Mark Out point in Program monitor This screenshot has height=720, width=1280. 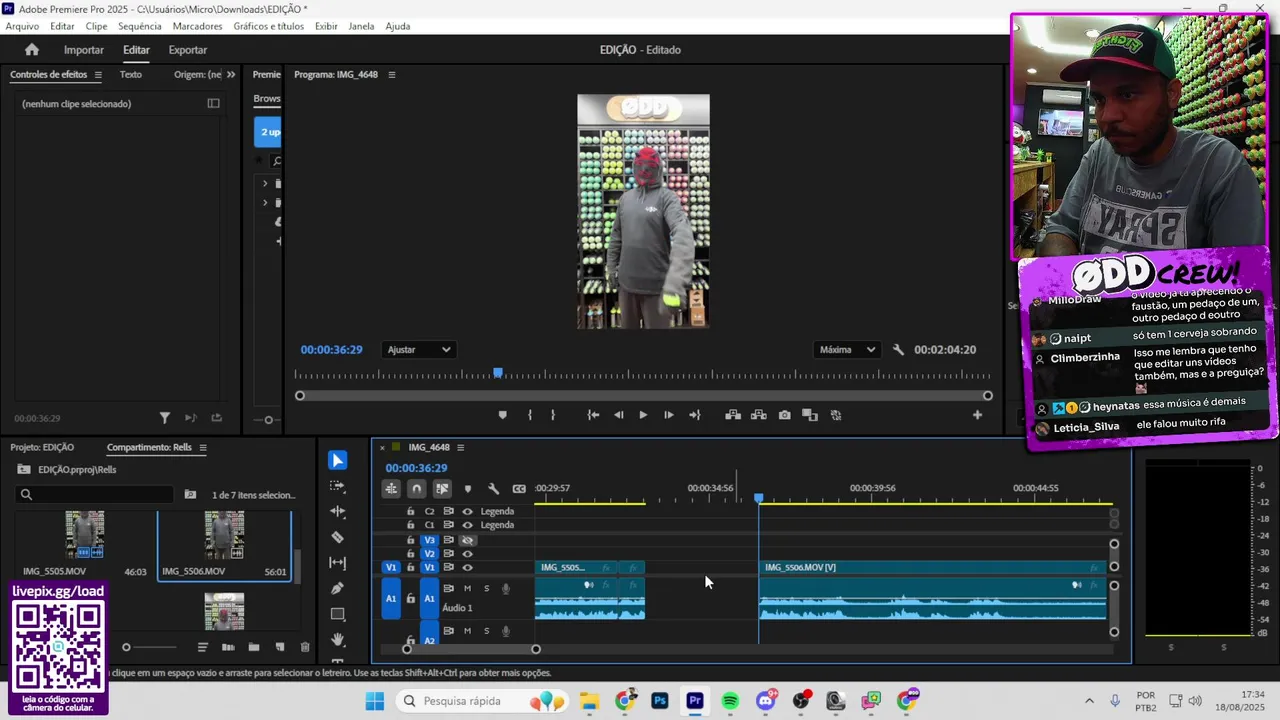(553, 415)
